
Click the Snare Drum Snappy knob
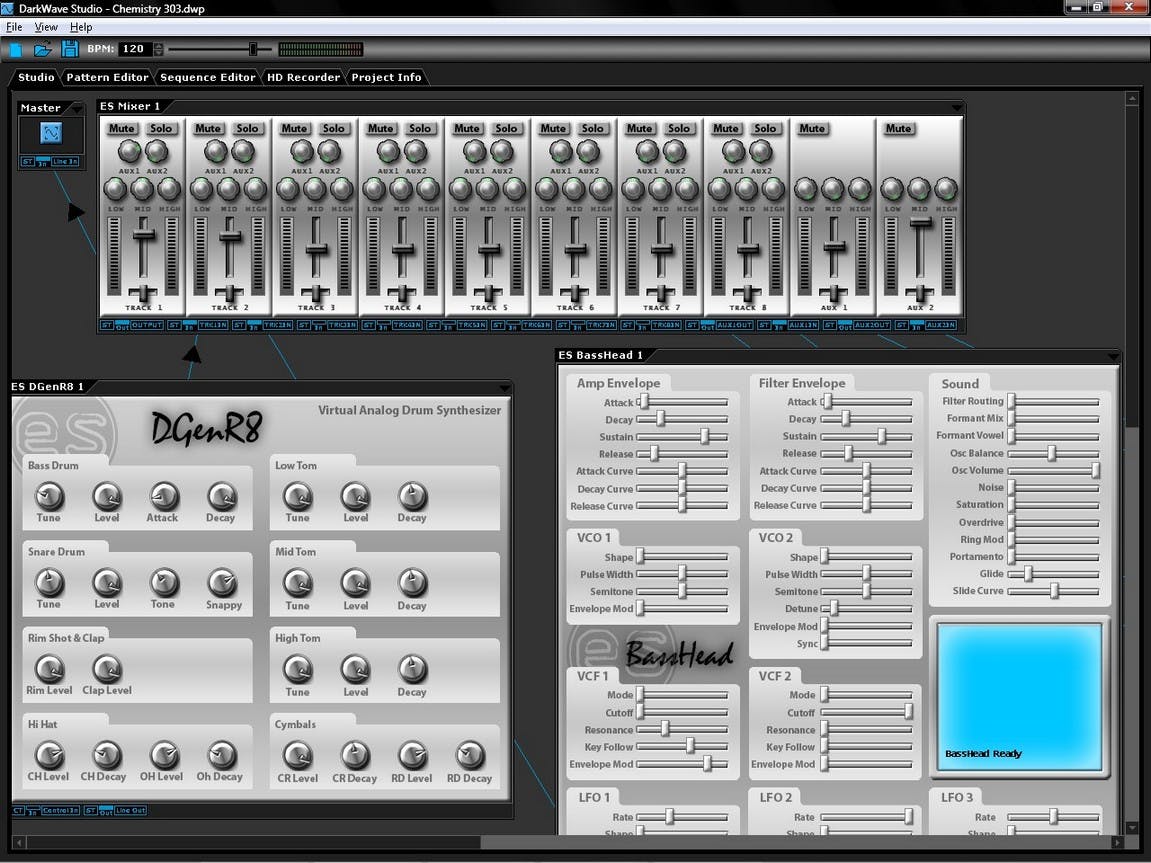(x=222, y=583)
